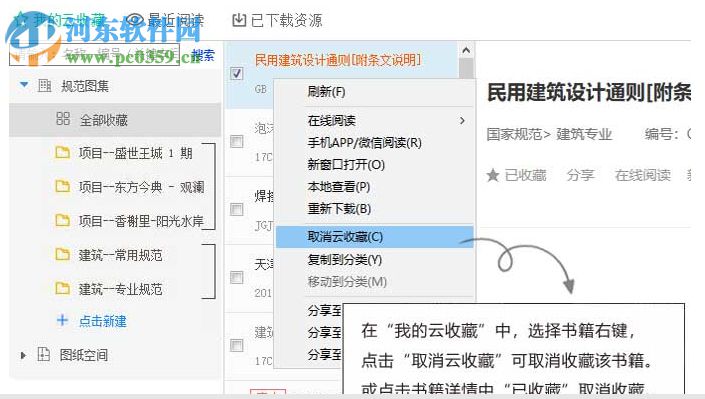Choose 新窗口打开(O) menu entry
The width and height of the screenshot is (705, 399).
pyautogui.click(x=346, y=165)
